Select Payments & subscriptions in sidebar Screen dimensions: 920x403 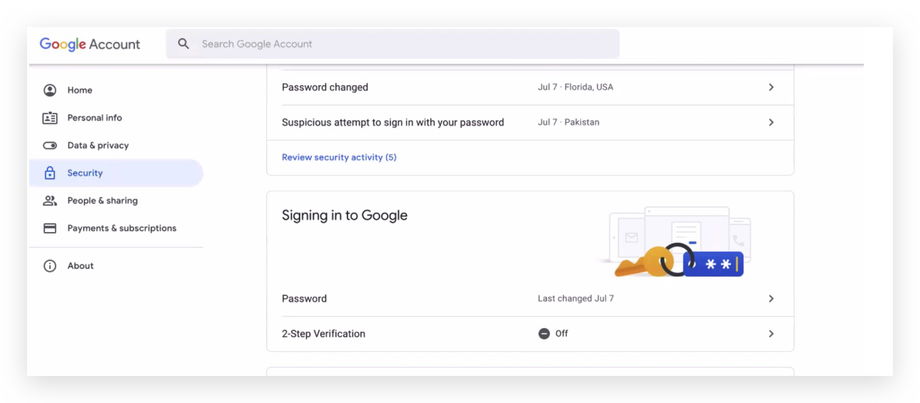click(121, 228)
